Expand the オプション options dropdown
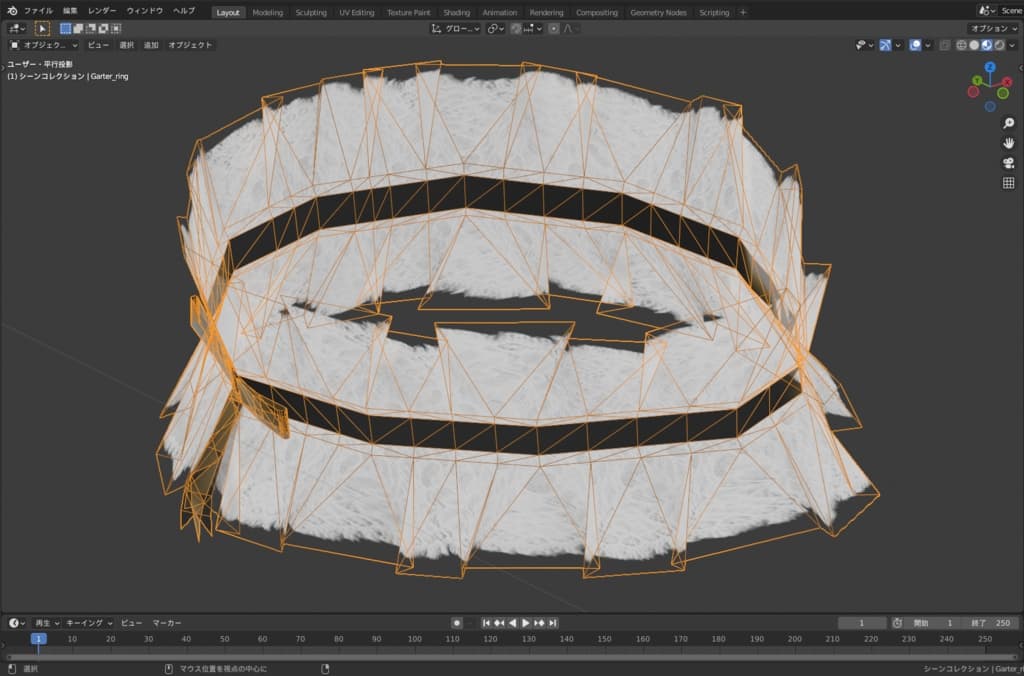Image resolution: width=1024 pixels, height=676 pixels. (x=993, y=29)
